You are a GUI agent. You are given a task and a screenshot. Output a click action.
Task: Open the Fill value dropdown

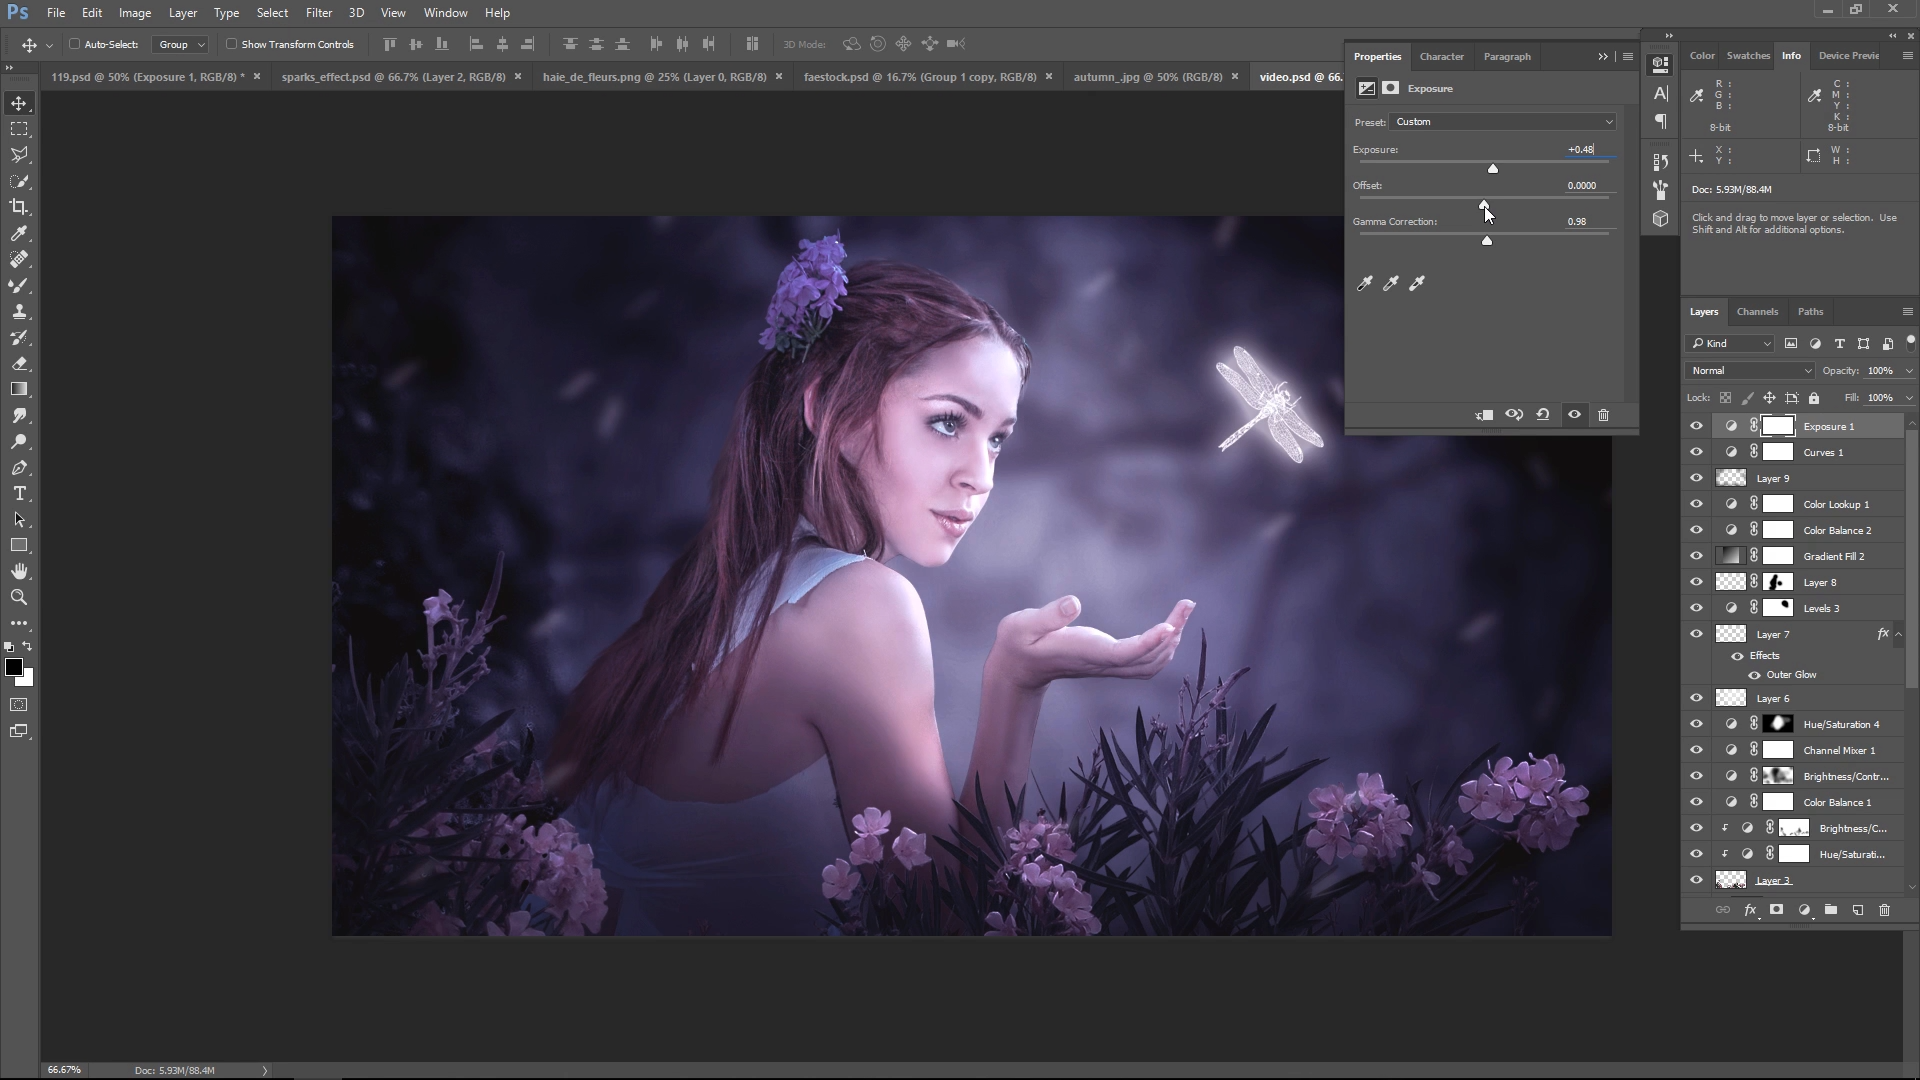coord(1909,398)
